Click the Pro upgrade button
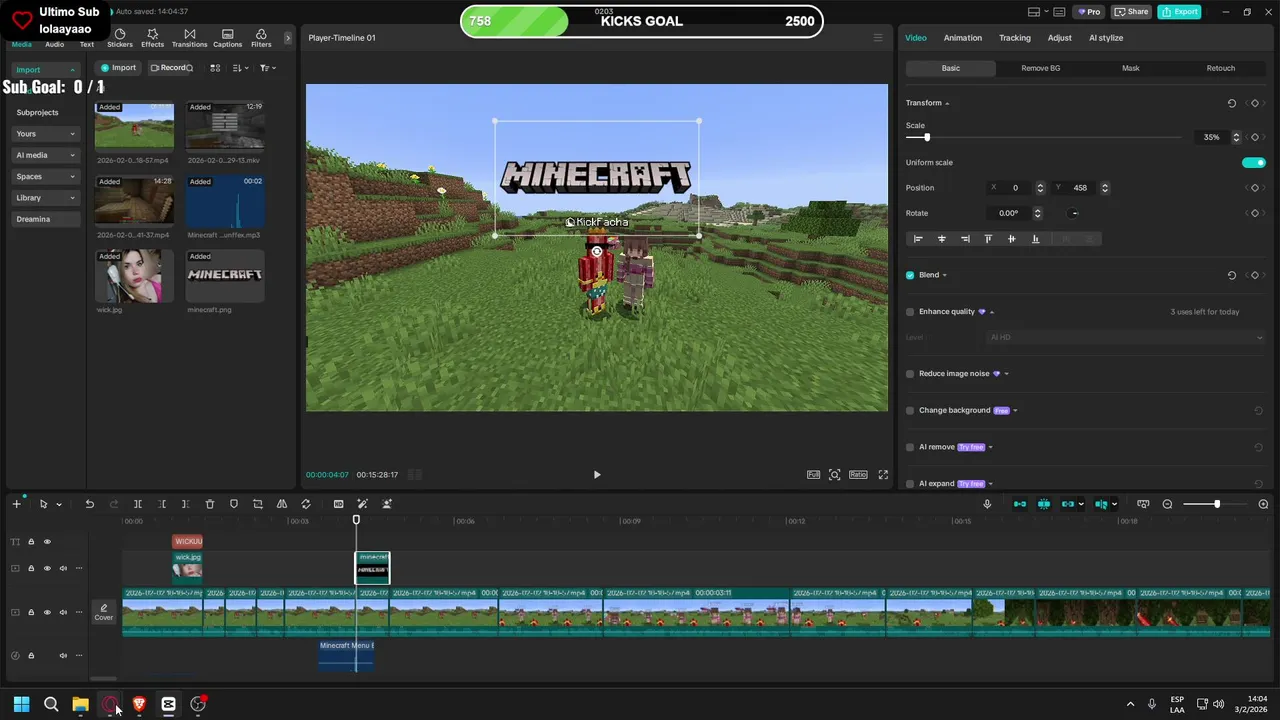 tap(1088, 12)
